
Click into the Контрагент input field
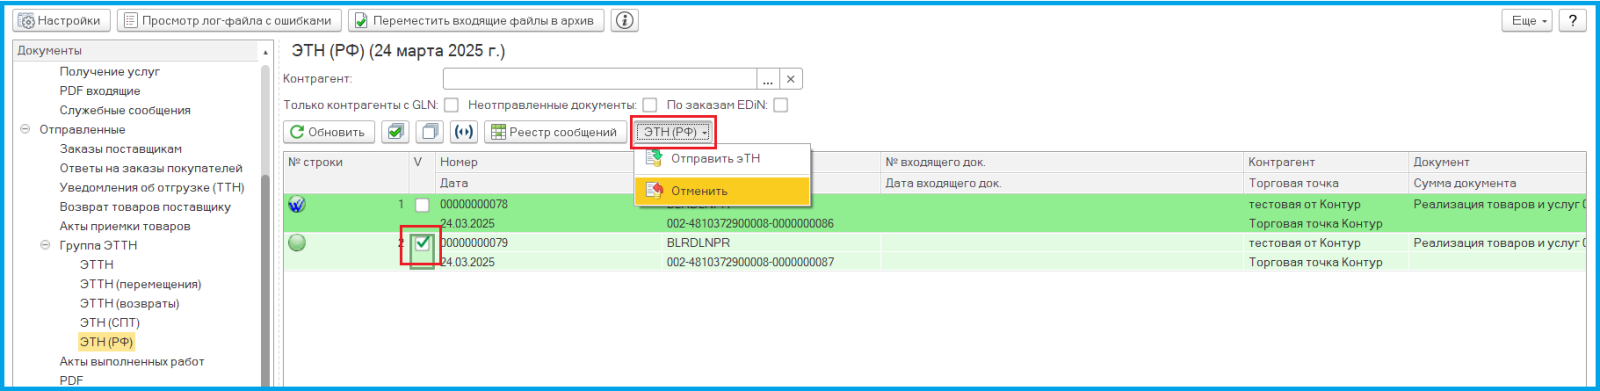click(x=600, y=79)
